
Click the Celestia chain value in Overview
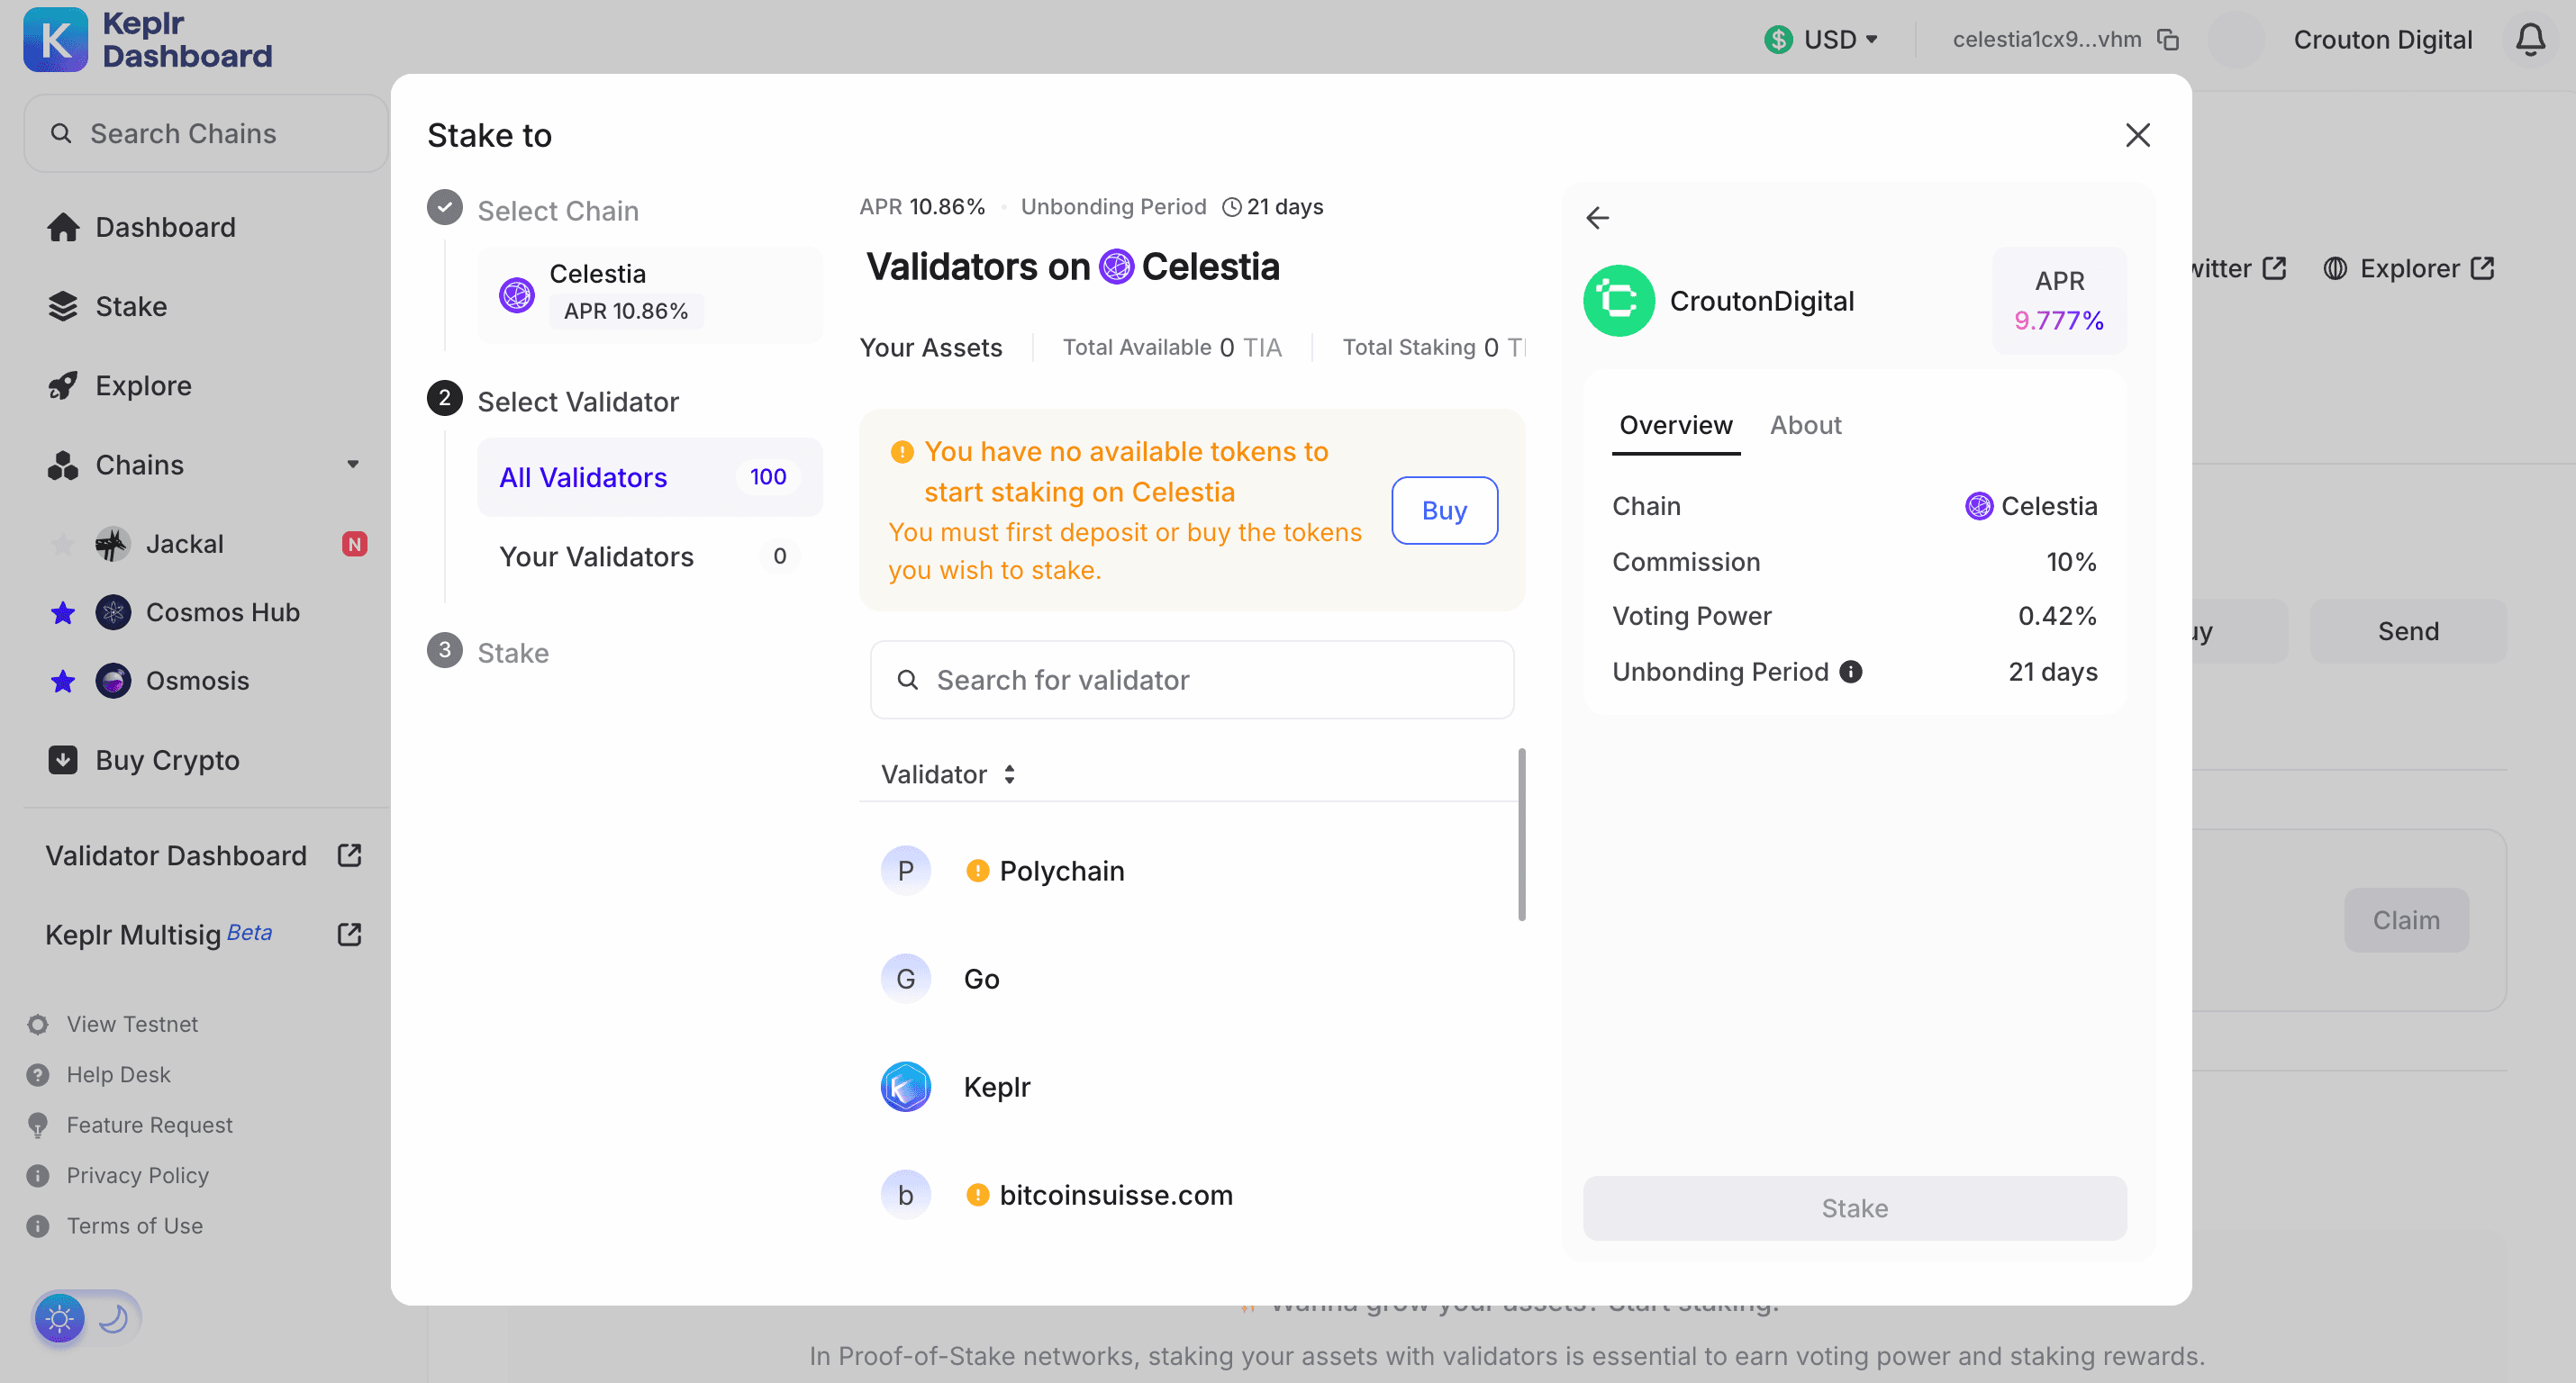(2030, 506)
